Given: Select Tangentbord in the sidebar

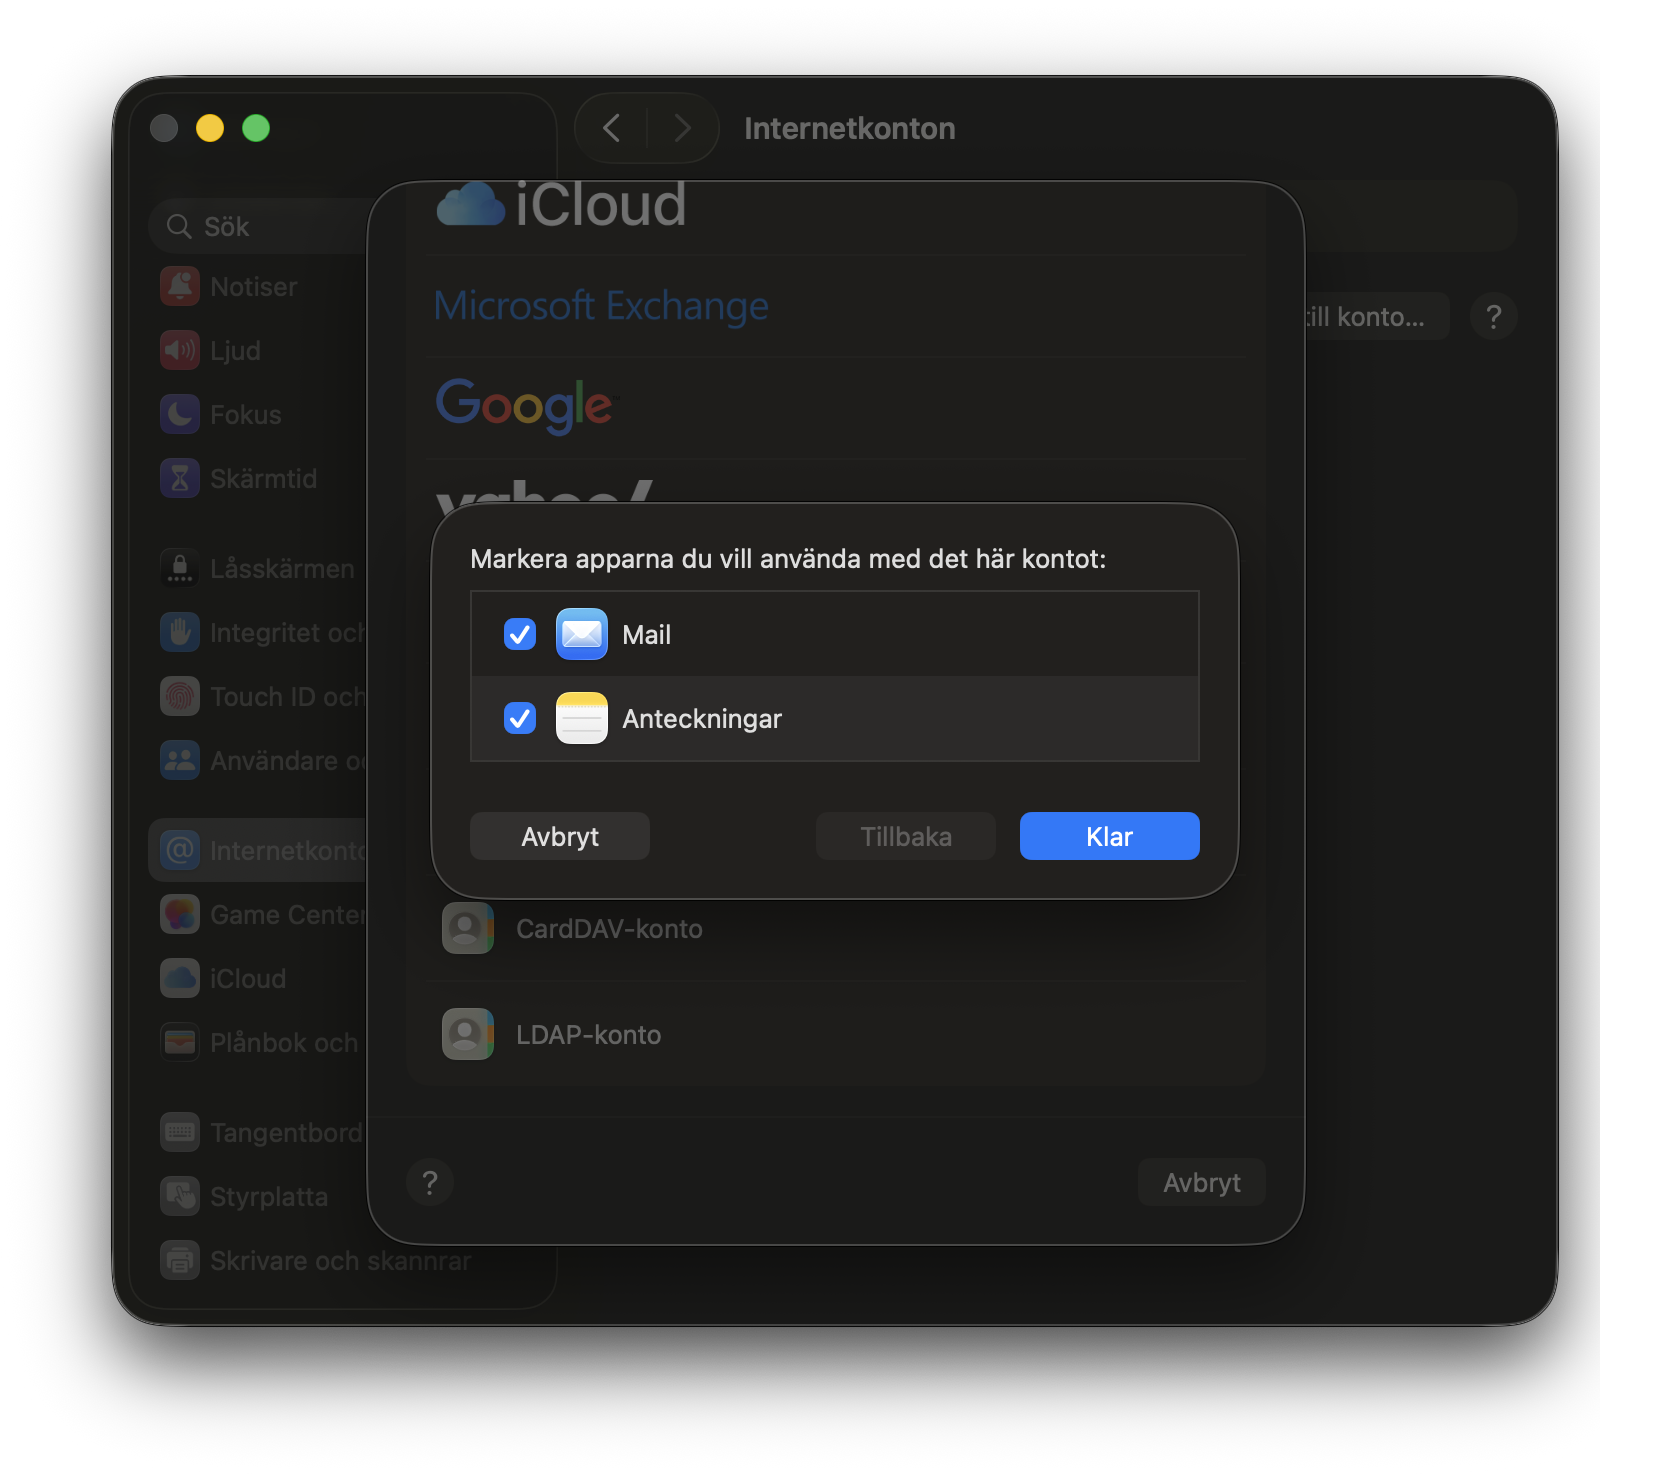Looking at the screenshot, I should (285, 1133).
